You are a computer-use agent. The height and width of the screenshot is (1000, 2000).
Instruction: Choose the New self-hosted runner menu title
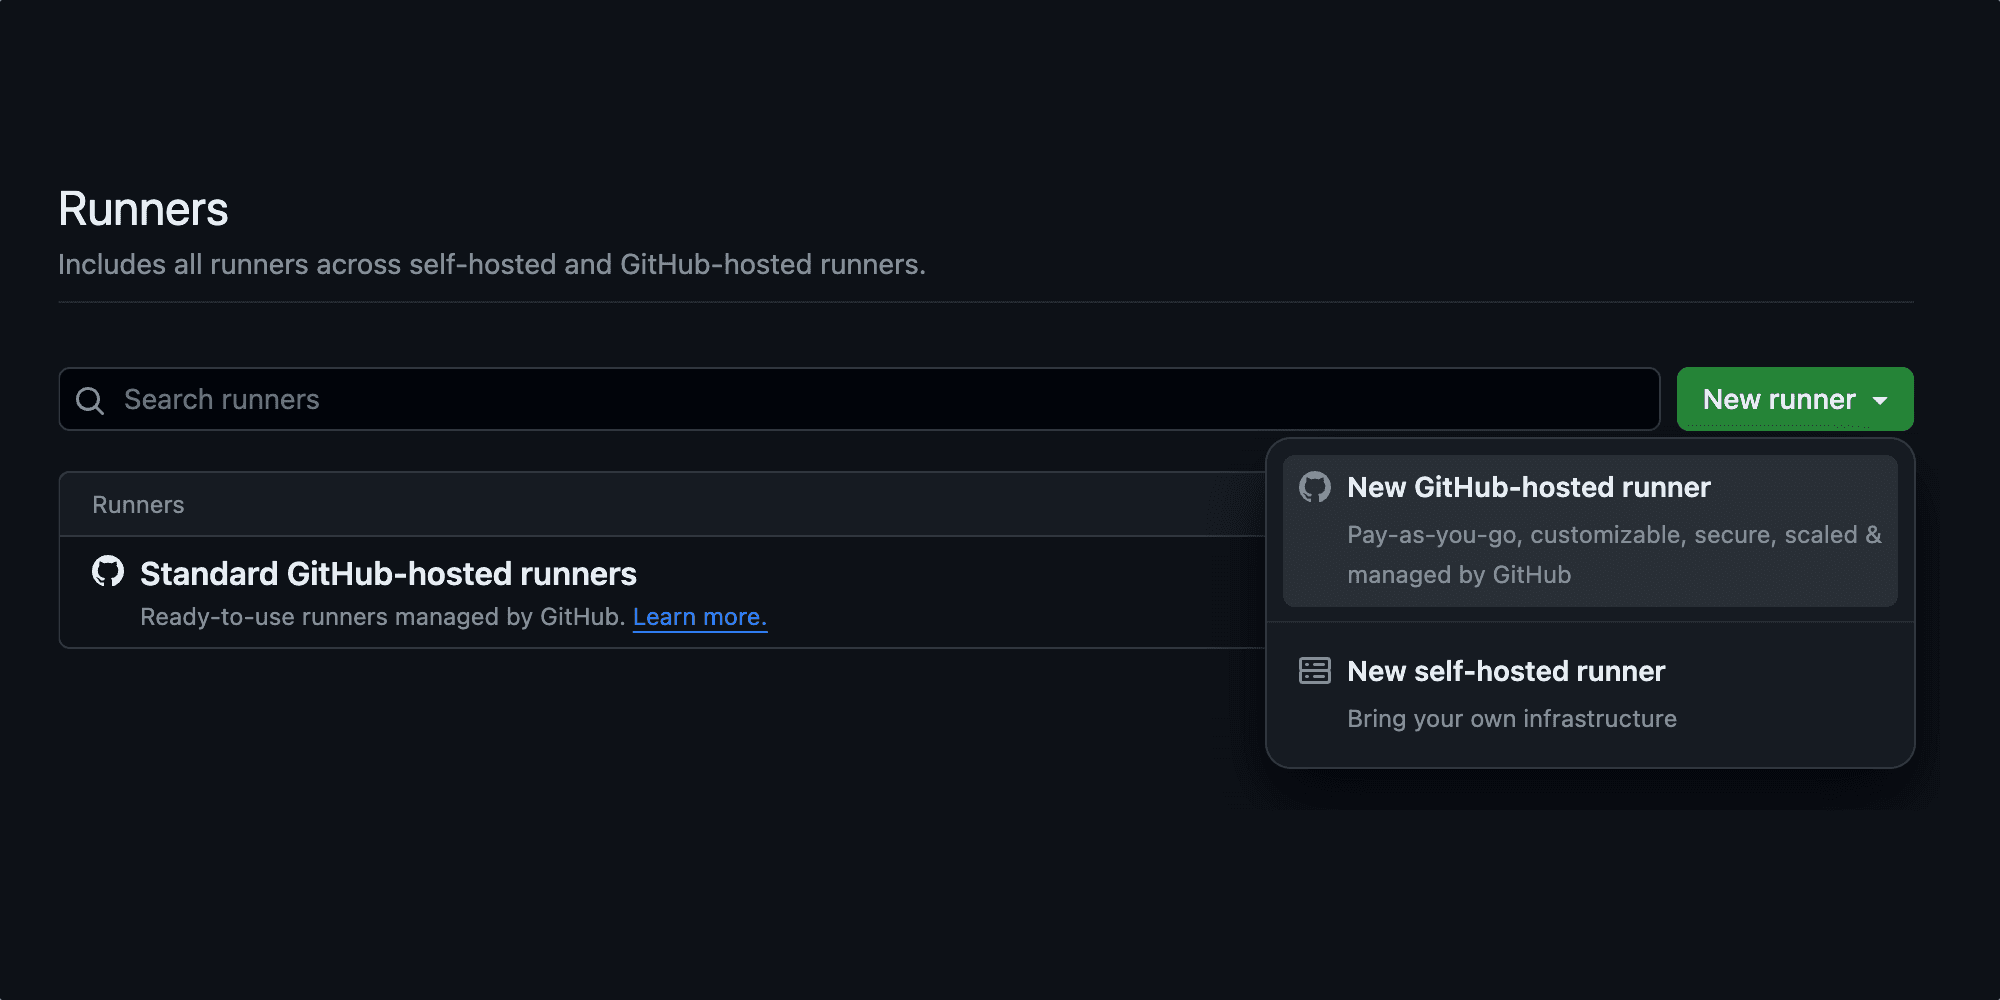coord(1506,671)
